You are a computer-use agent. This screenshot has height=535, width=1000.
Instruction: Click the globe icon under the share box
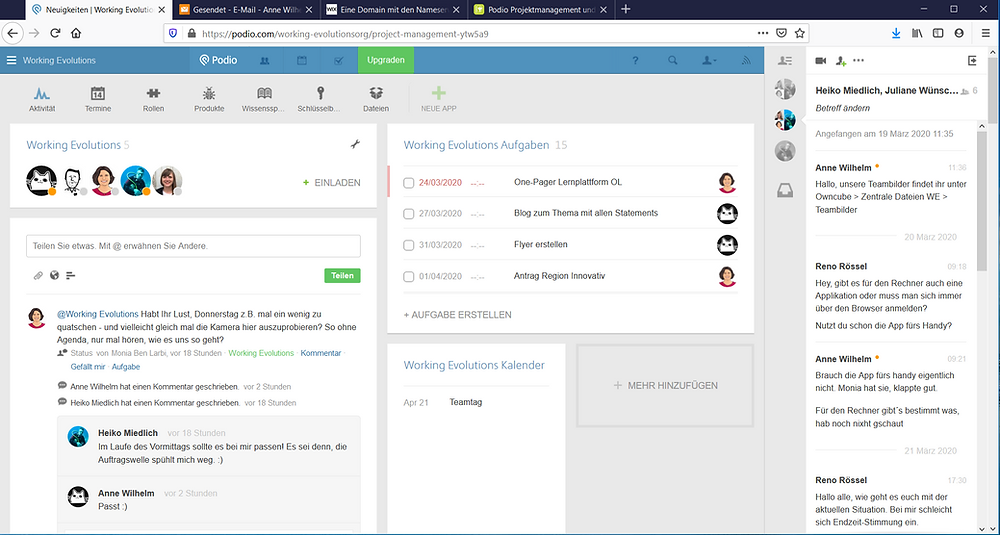pyautogui.click(x=54, y=275)
